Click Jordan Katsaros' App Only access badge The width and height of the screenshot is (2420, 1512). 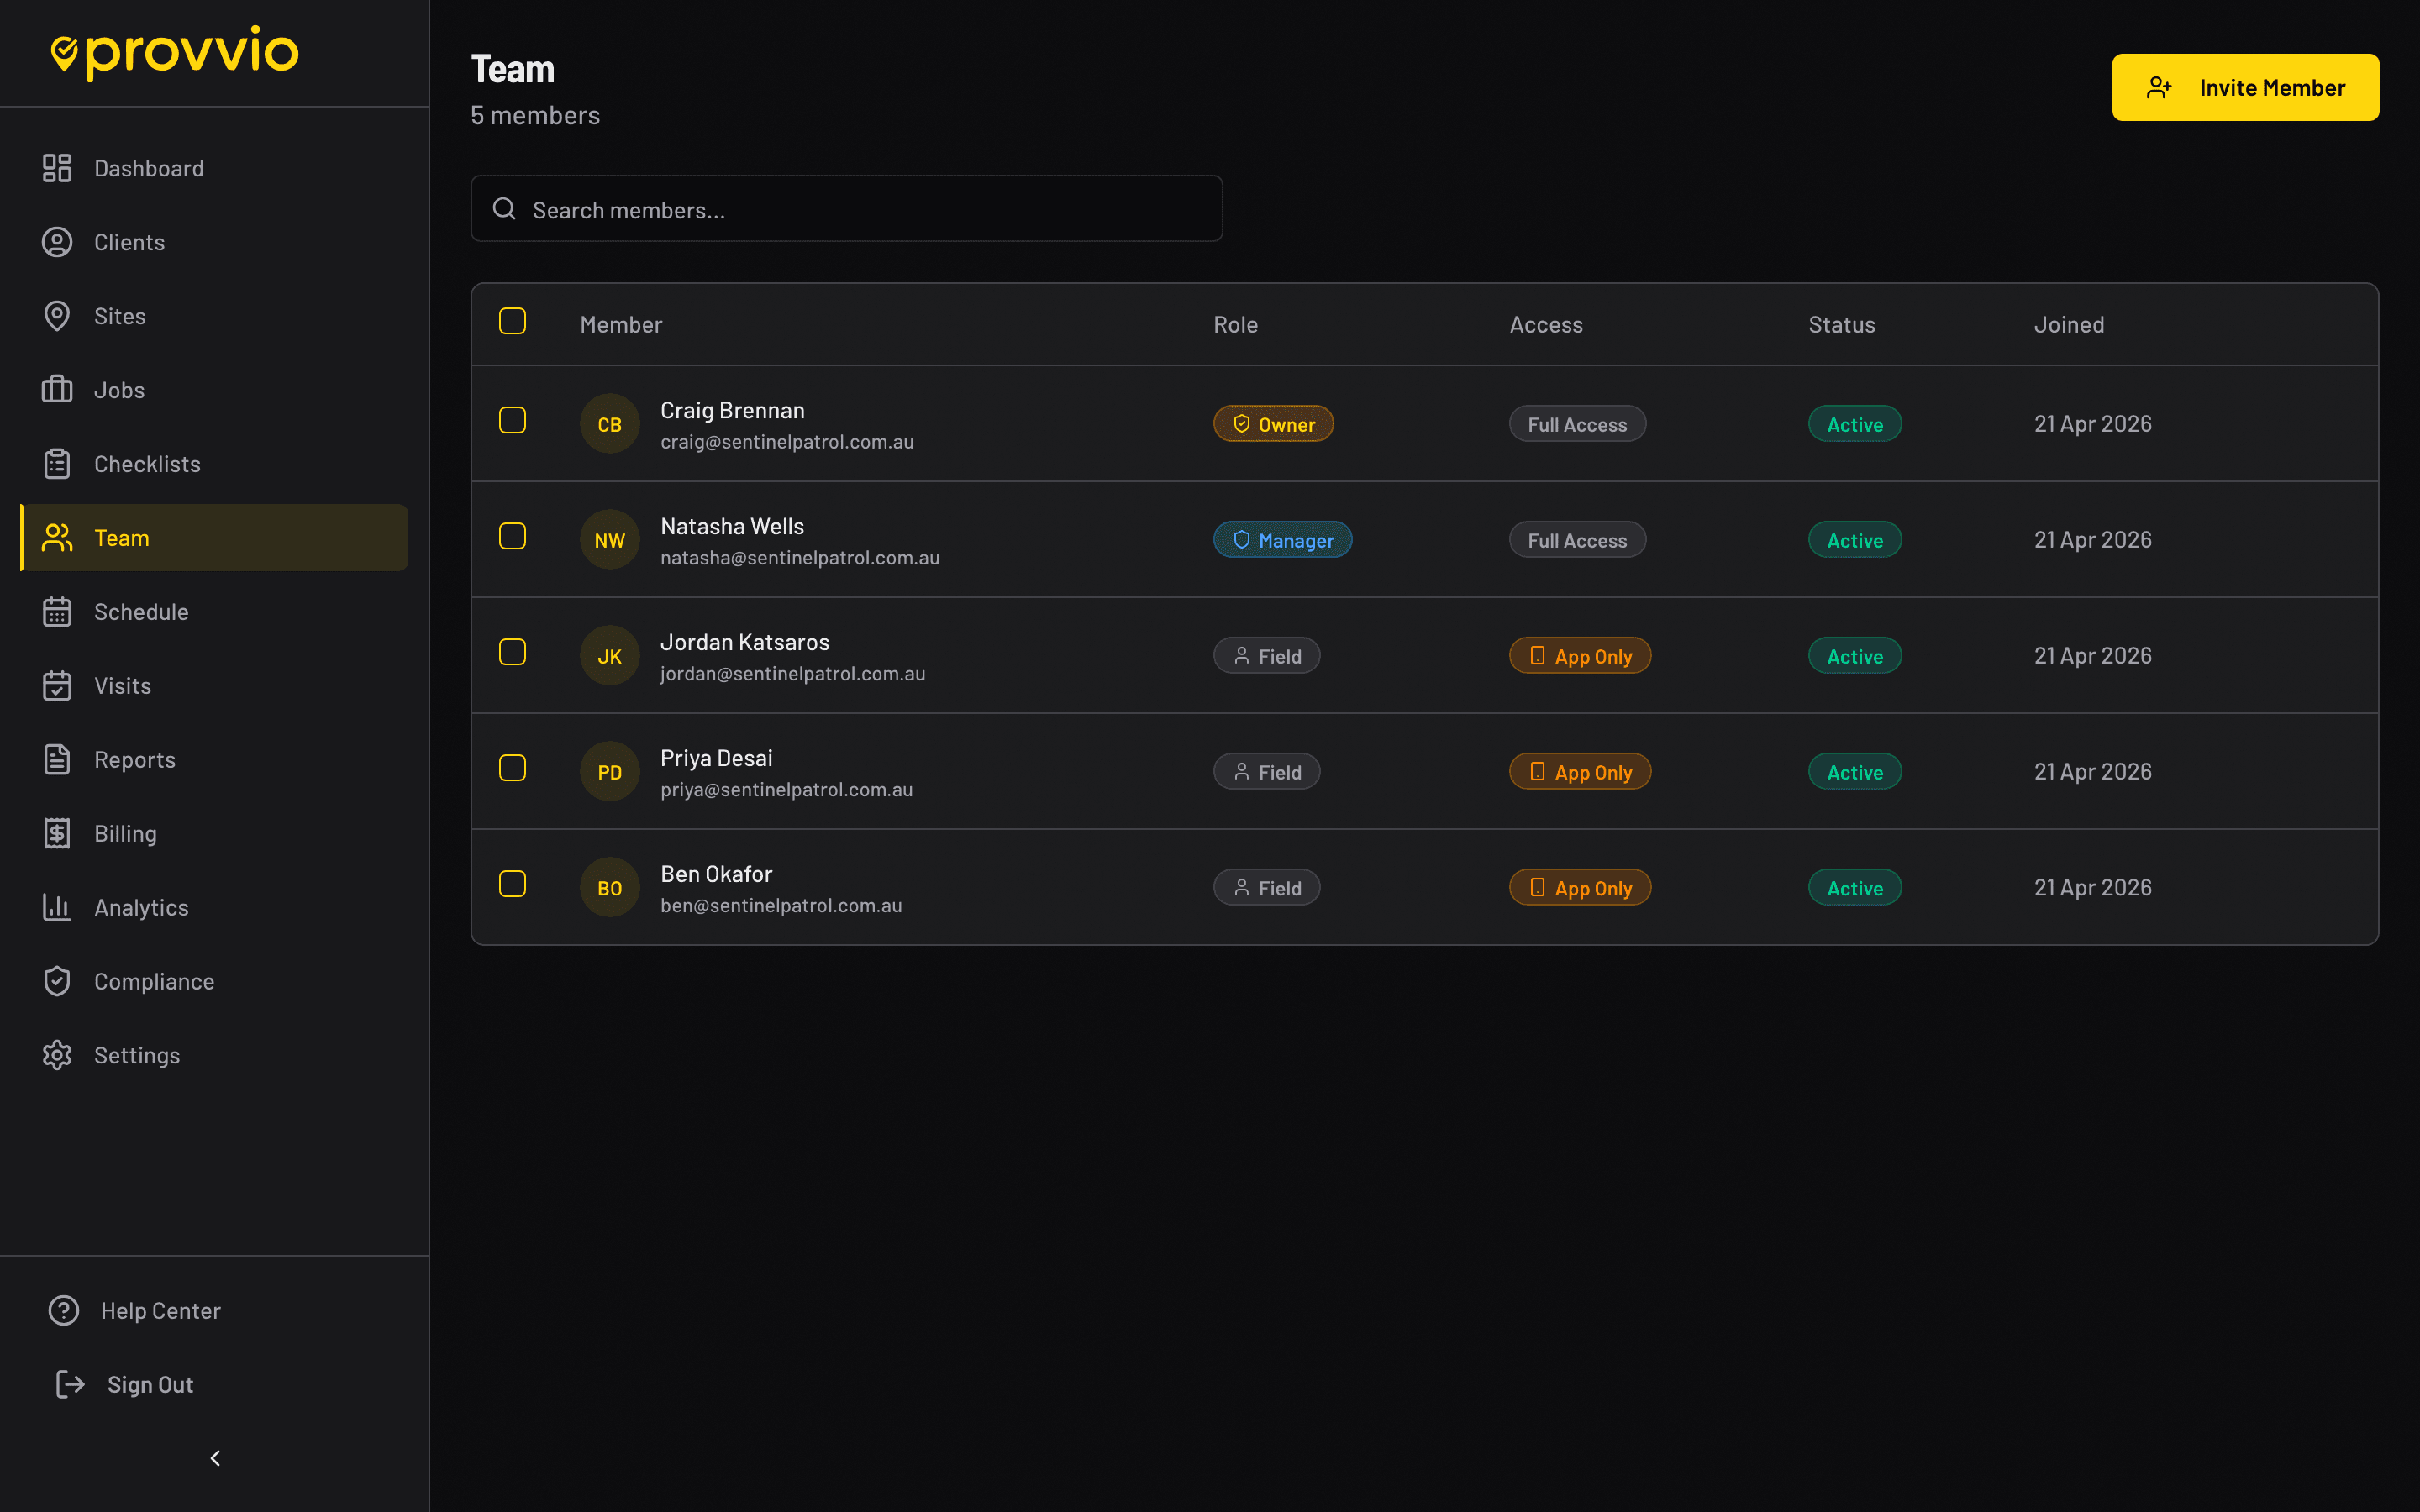tap(1579, 655)
